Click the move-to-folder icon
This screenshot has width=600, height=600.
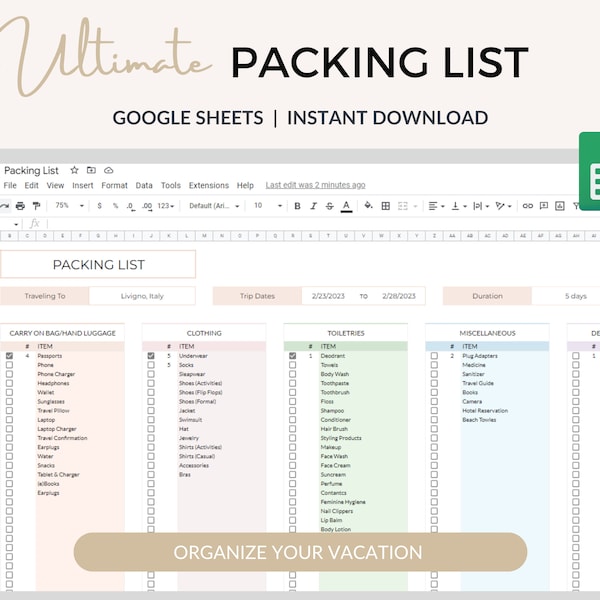point(91,170)
